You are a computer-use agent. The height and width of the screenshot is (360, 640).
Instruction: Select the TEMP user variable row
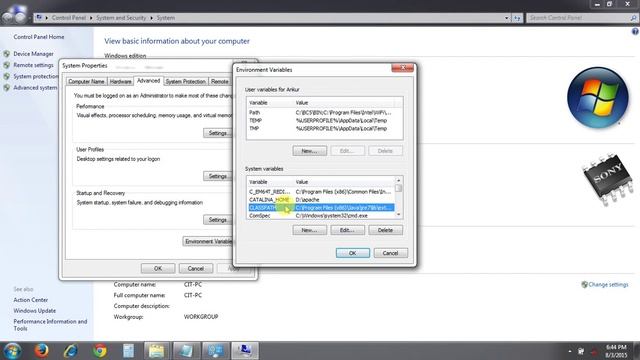(321, 120)
